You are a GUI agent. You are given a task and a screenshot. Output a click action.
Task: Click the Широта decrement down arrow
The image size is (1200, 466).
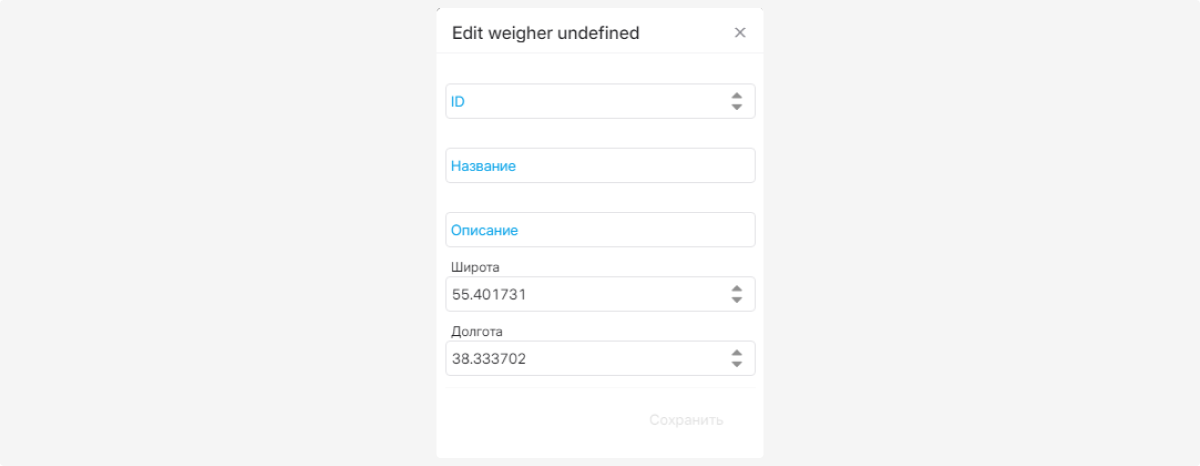[x=736, y=300]
